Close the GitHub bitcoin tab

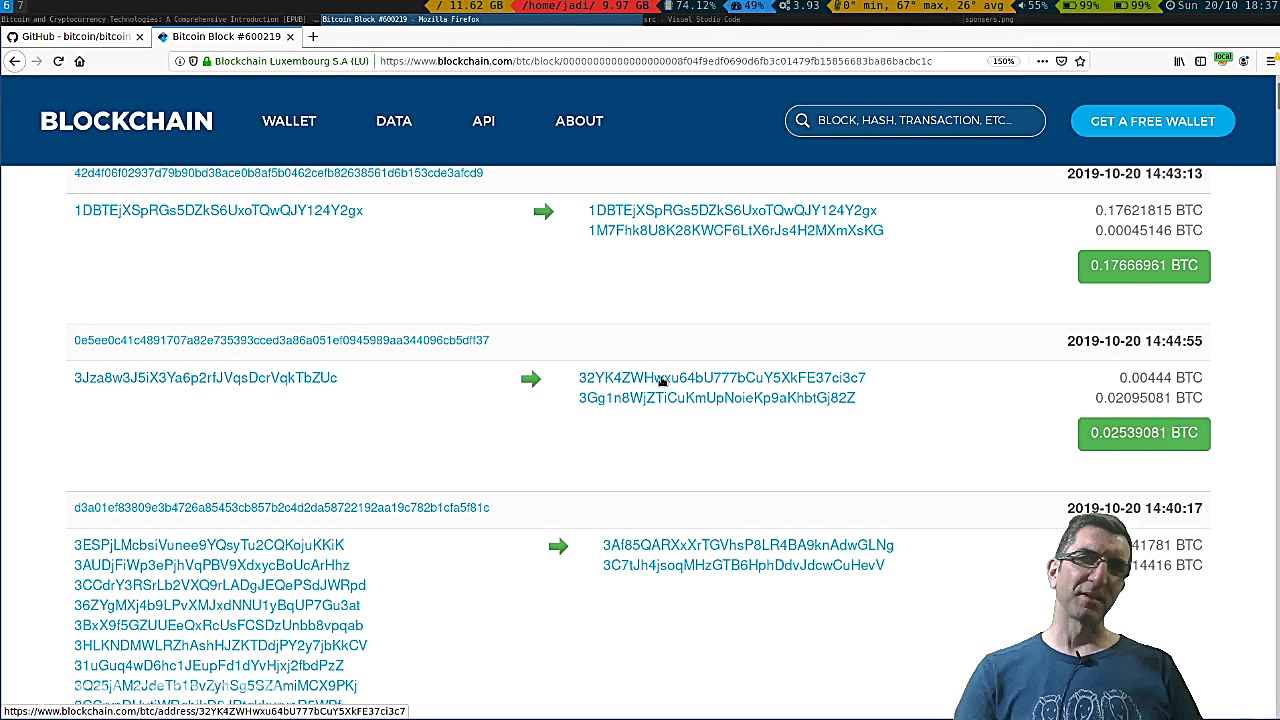[139, 37]
